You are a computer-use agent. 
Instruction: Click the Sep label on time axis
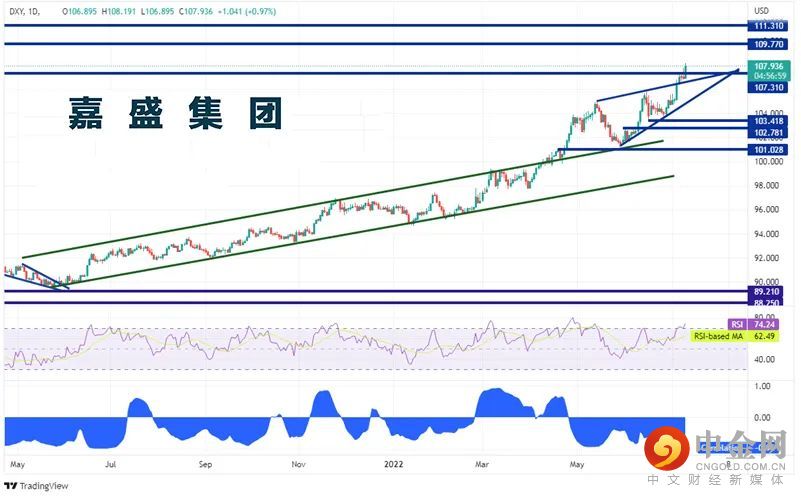205,464
